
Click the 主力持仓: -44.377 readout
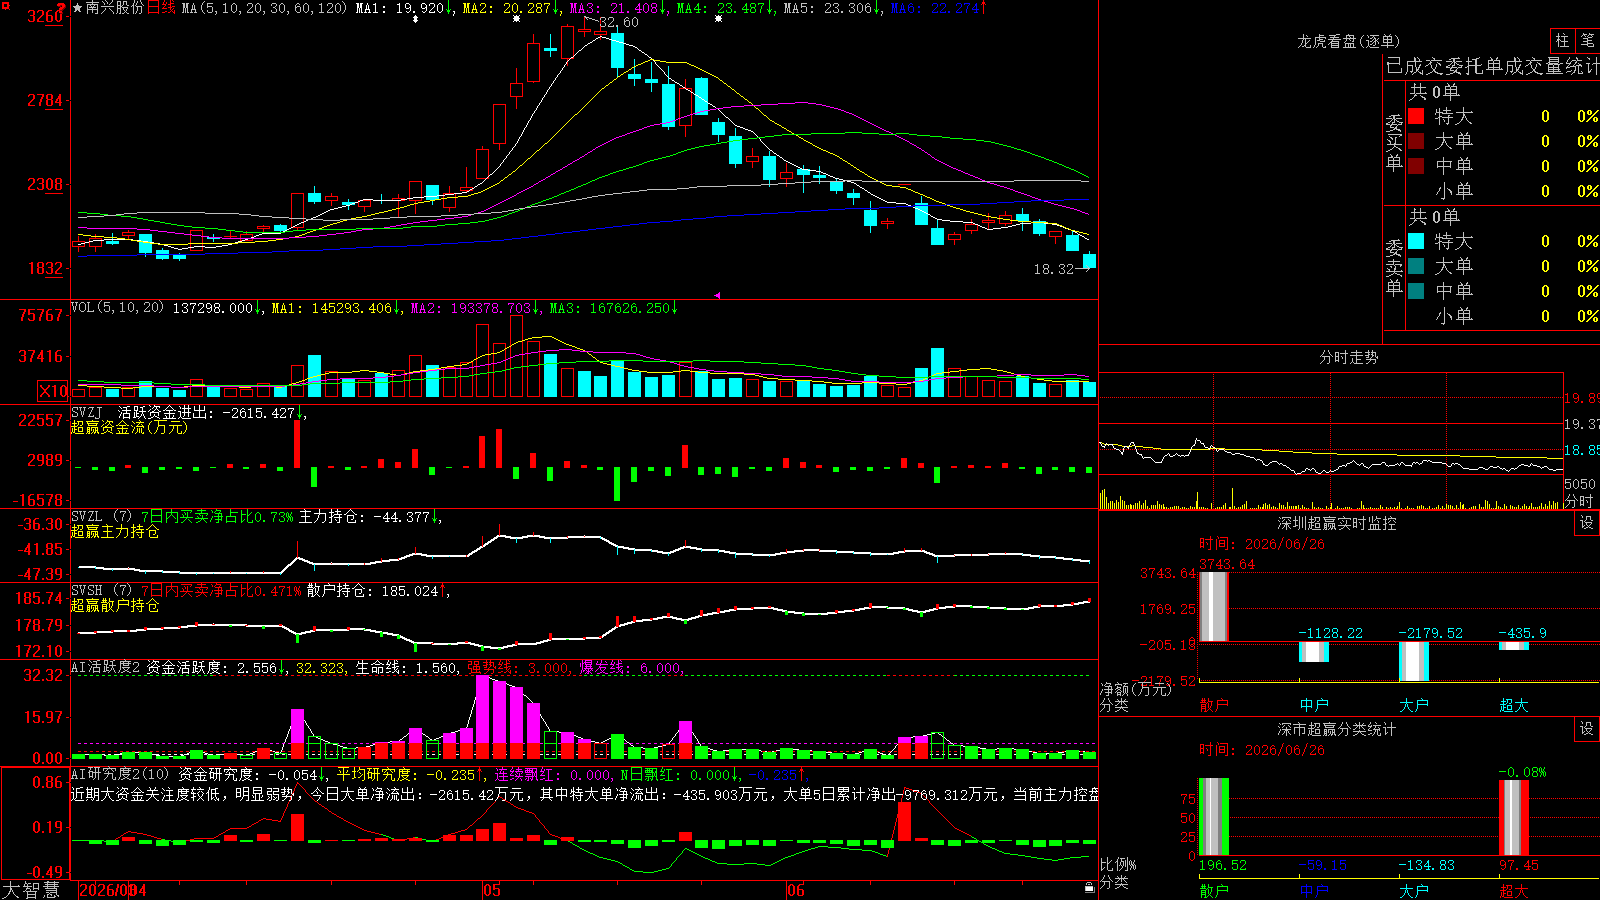pos(365,517)
